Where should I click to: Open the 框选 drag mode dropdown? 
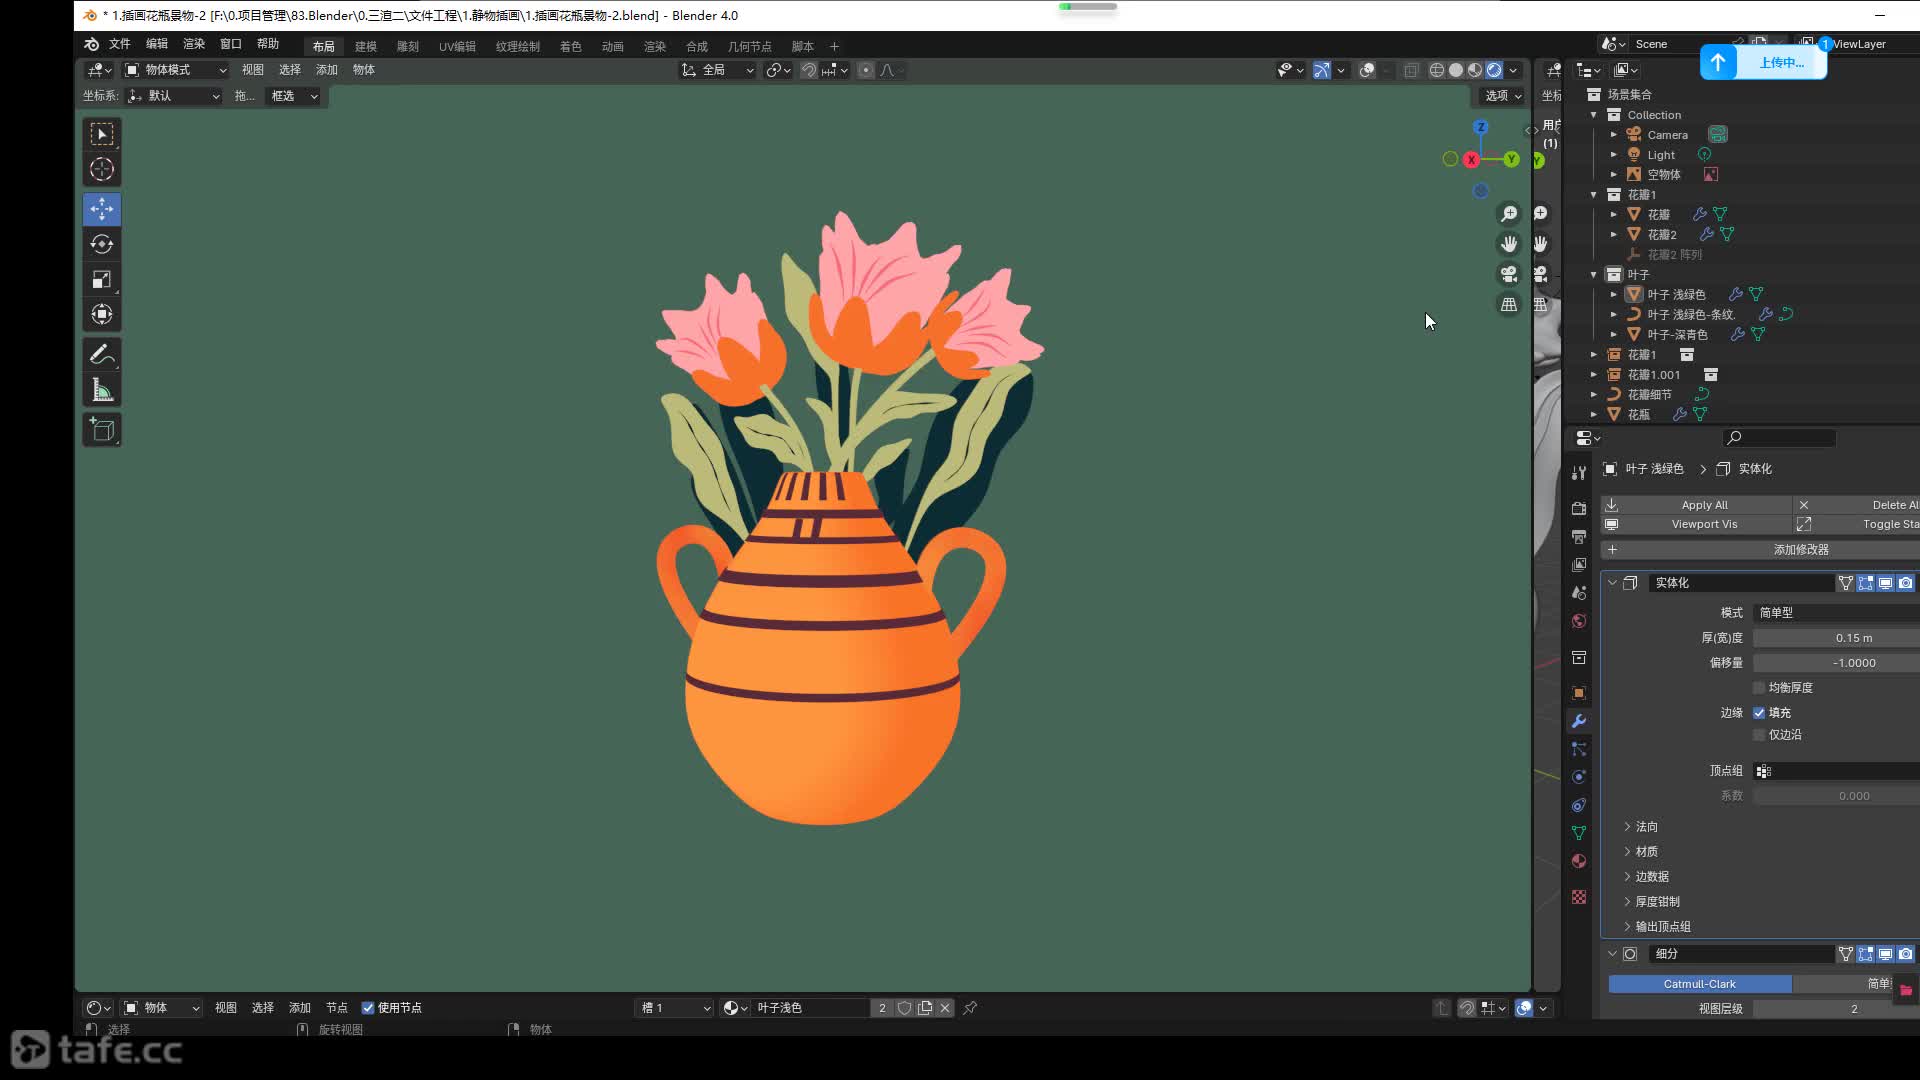293,96
